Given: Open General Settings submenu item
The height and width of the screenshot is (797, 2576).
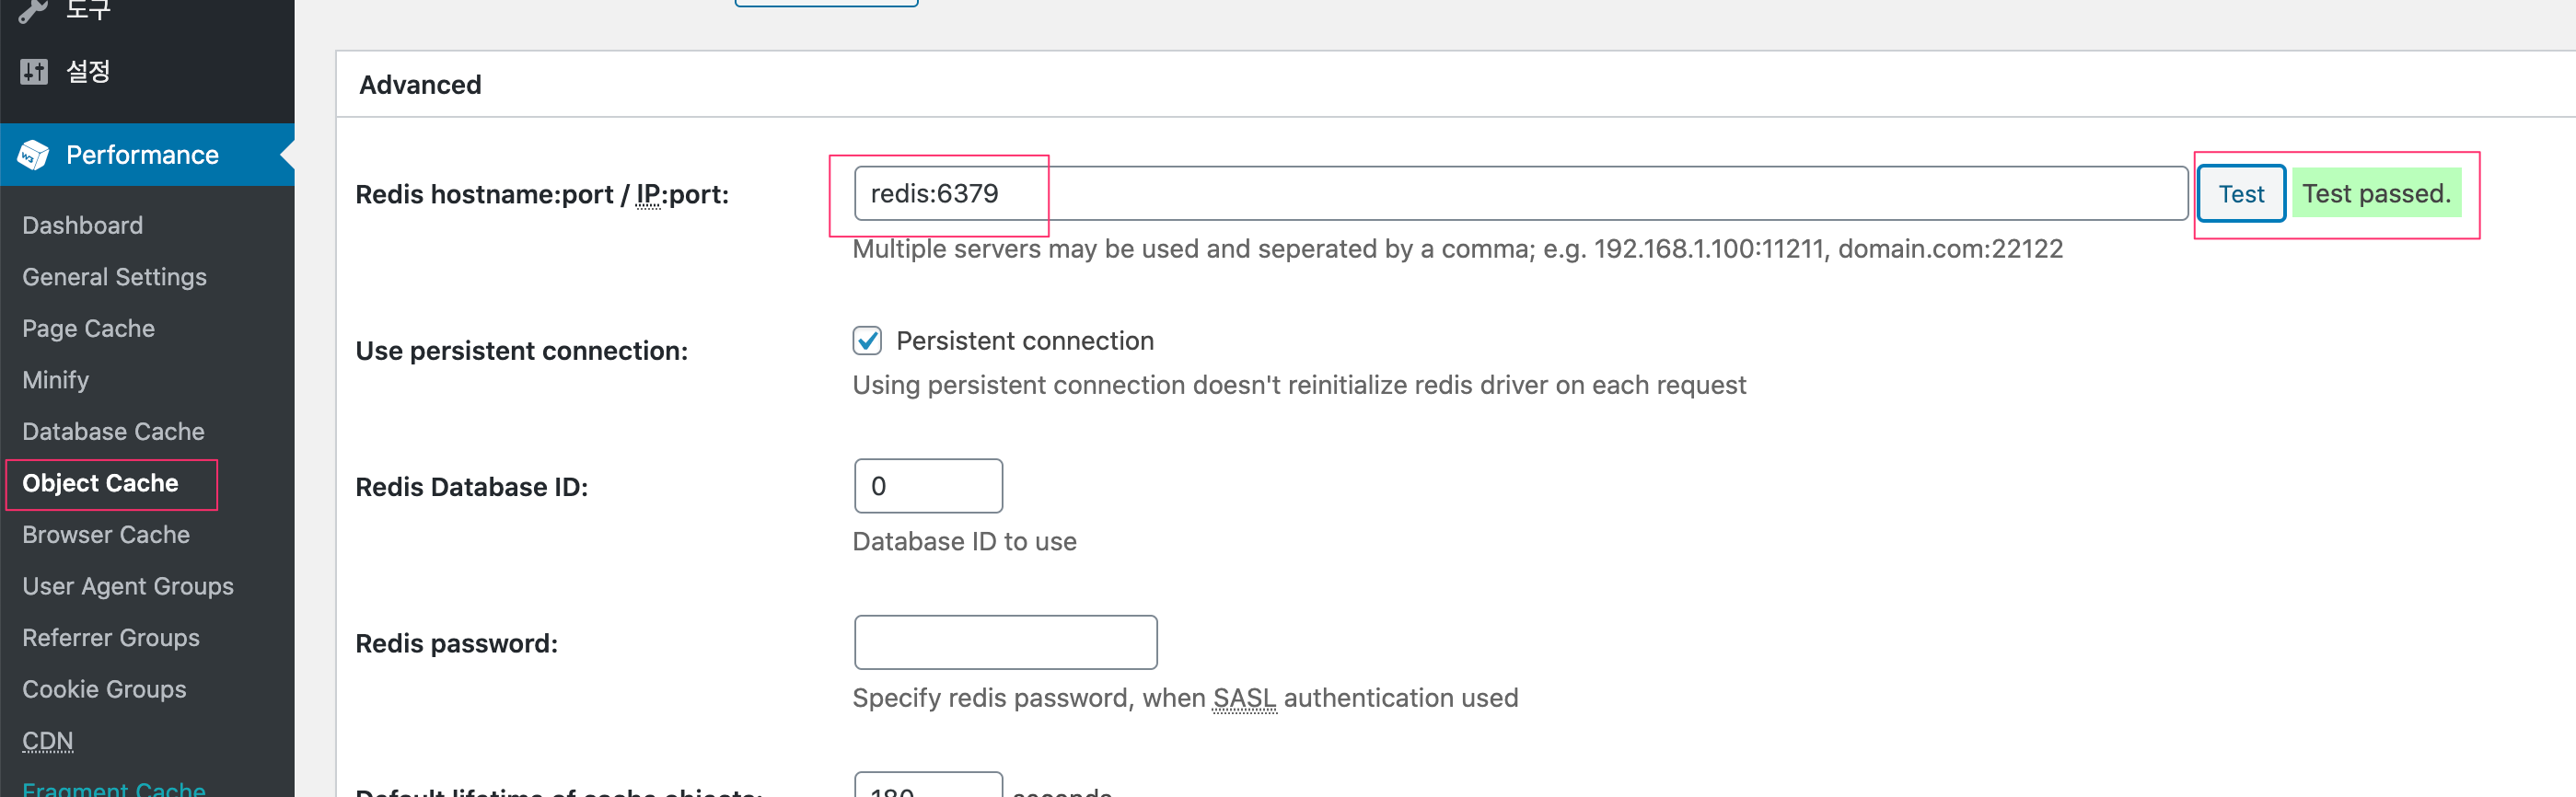Looking at the screenshot, I should (114, 277).
